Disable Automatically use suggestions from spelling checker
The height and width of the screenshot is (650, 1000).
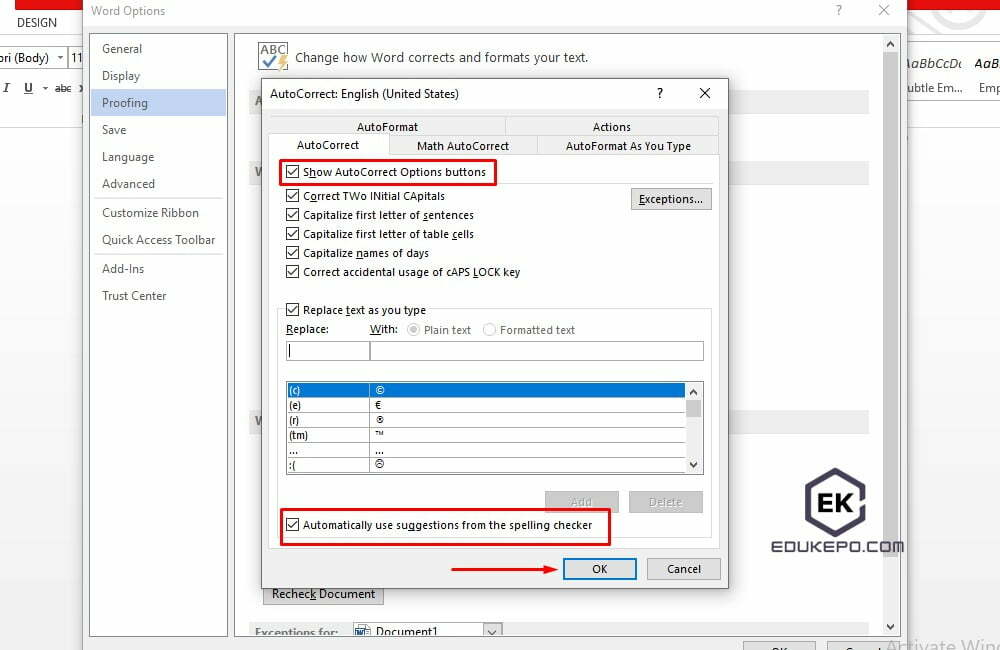click(x=293, y=525)
